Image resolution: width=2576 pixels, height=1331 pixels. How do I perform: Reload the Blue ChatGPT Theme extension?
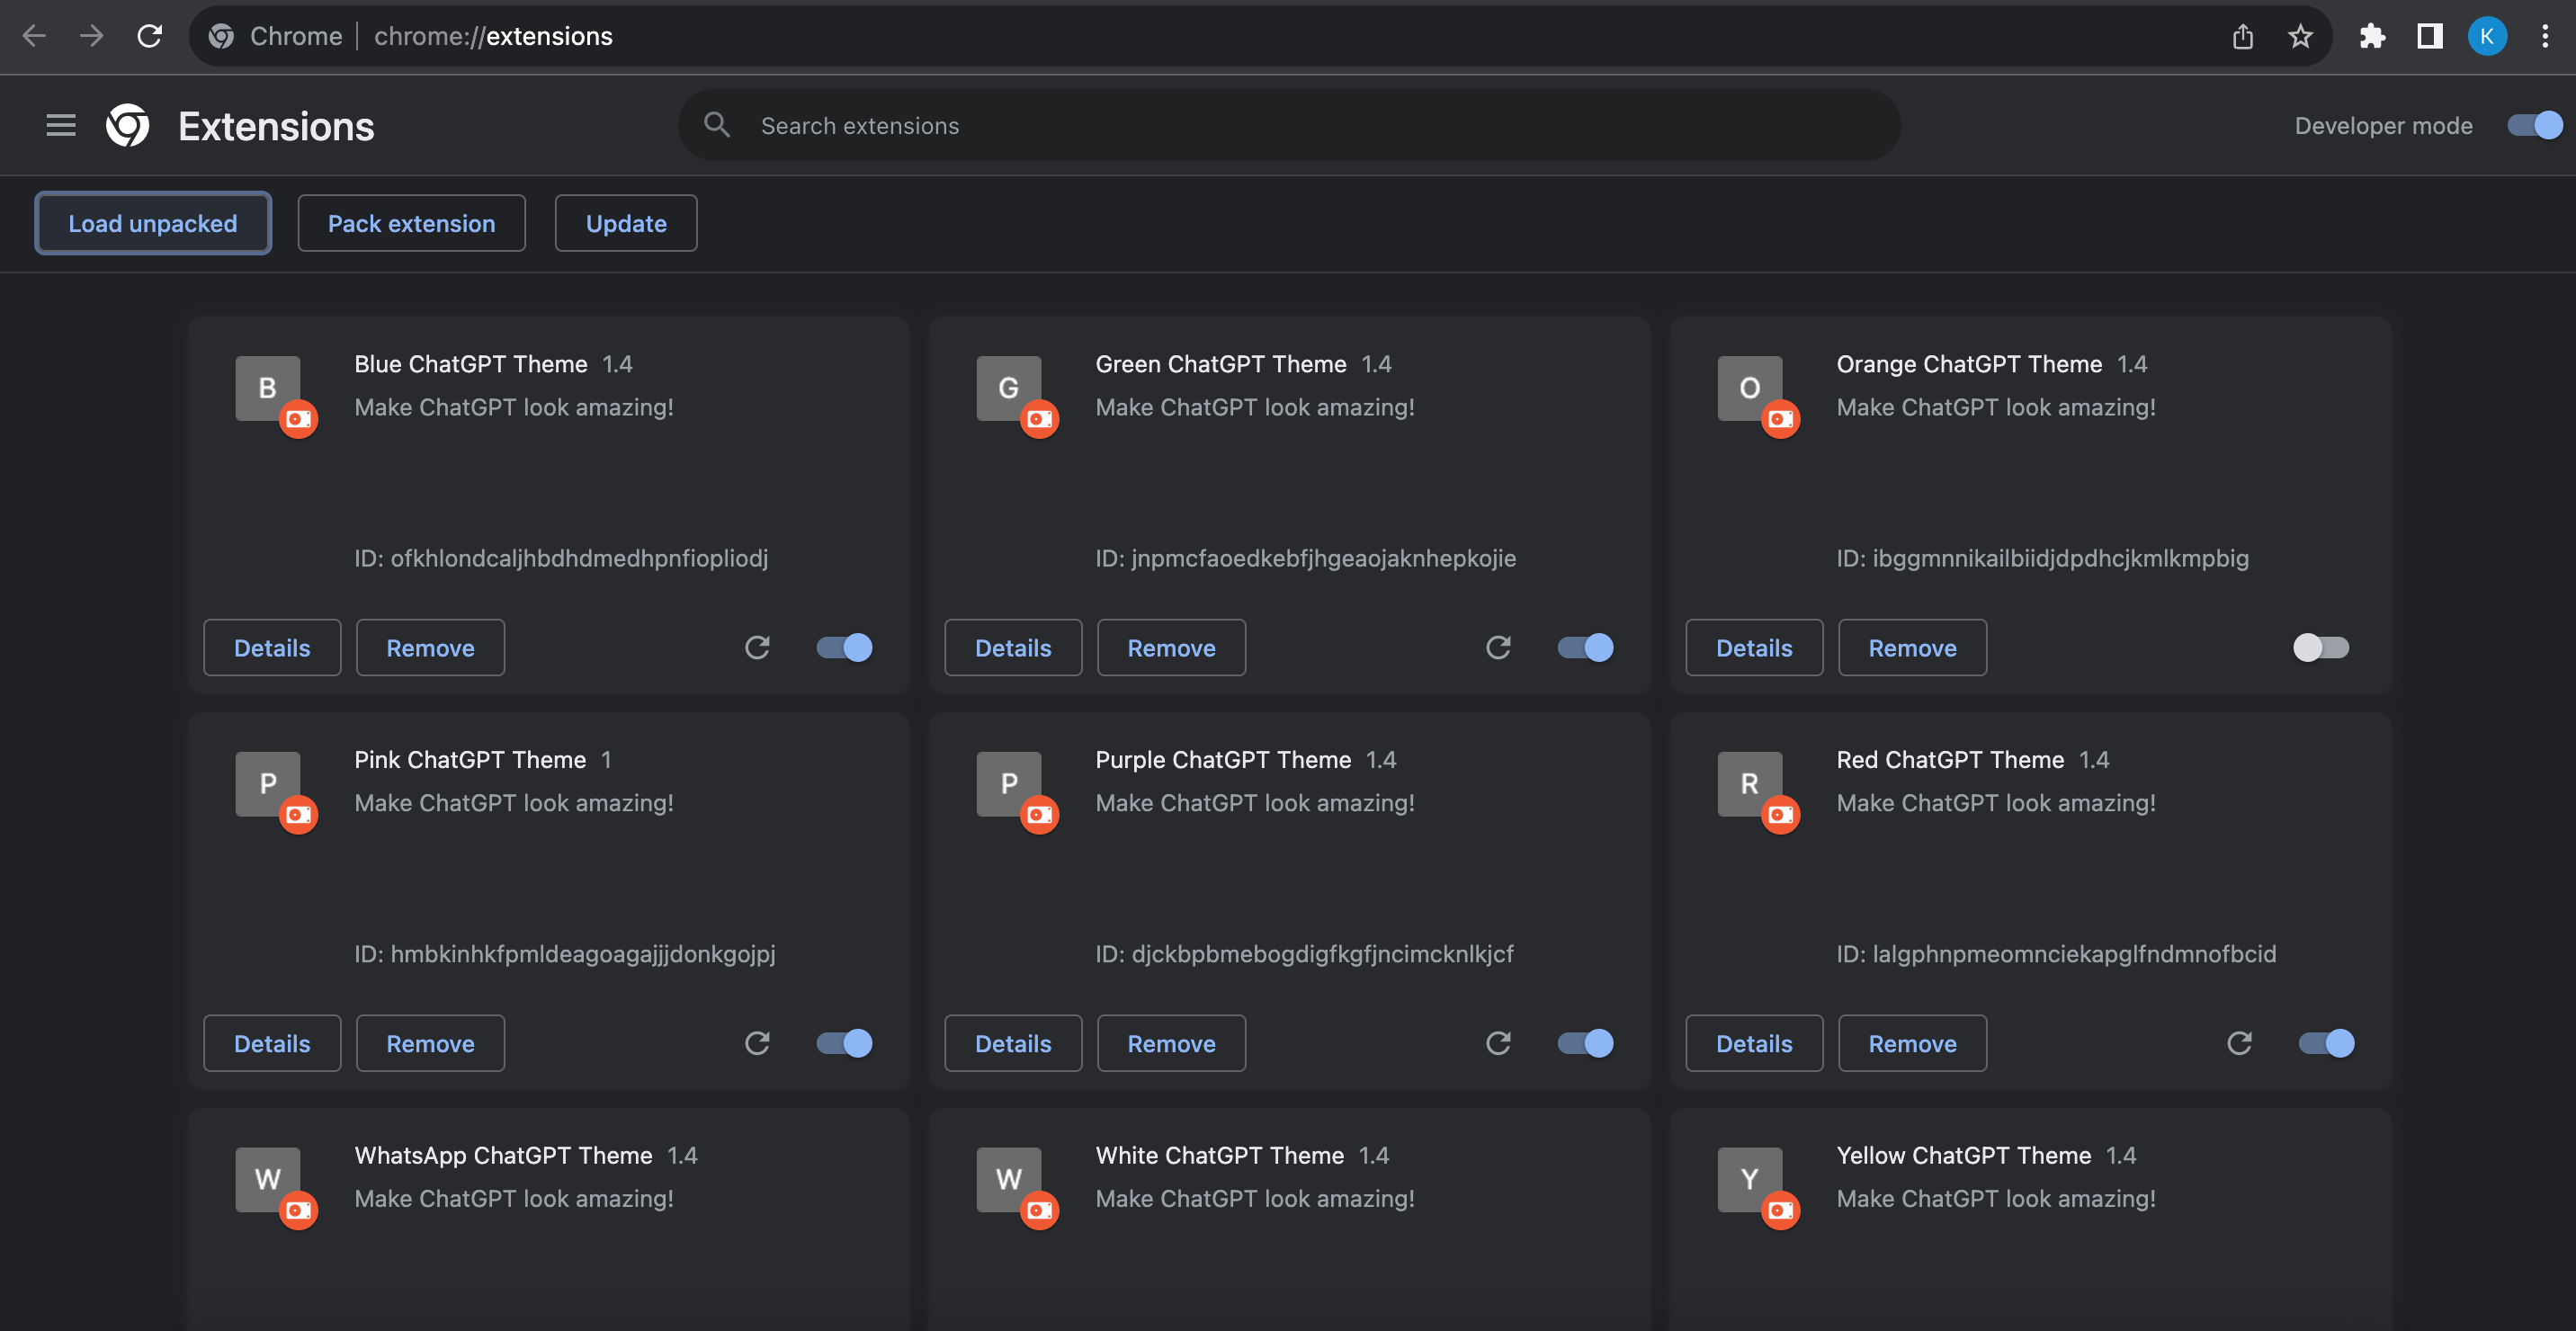coord(757,648)
